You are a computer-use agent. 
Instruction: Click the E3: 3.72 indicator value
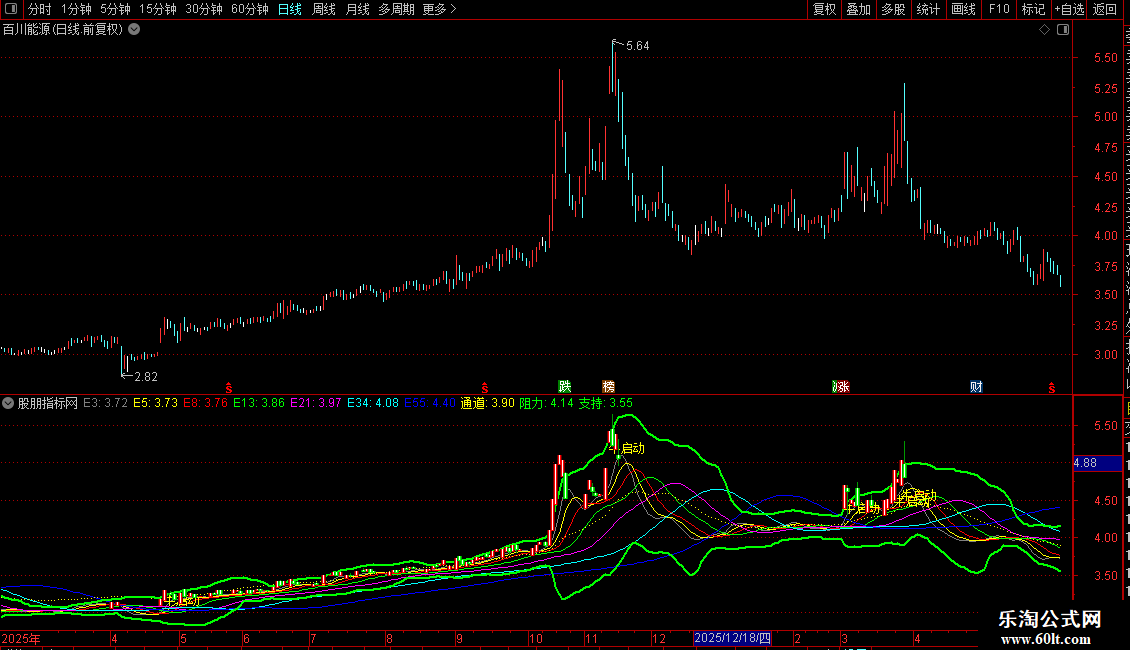[105, 403]
